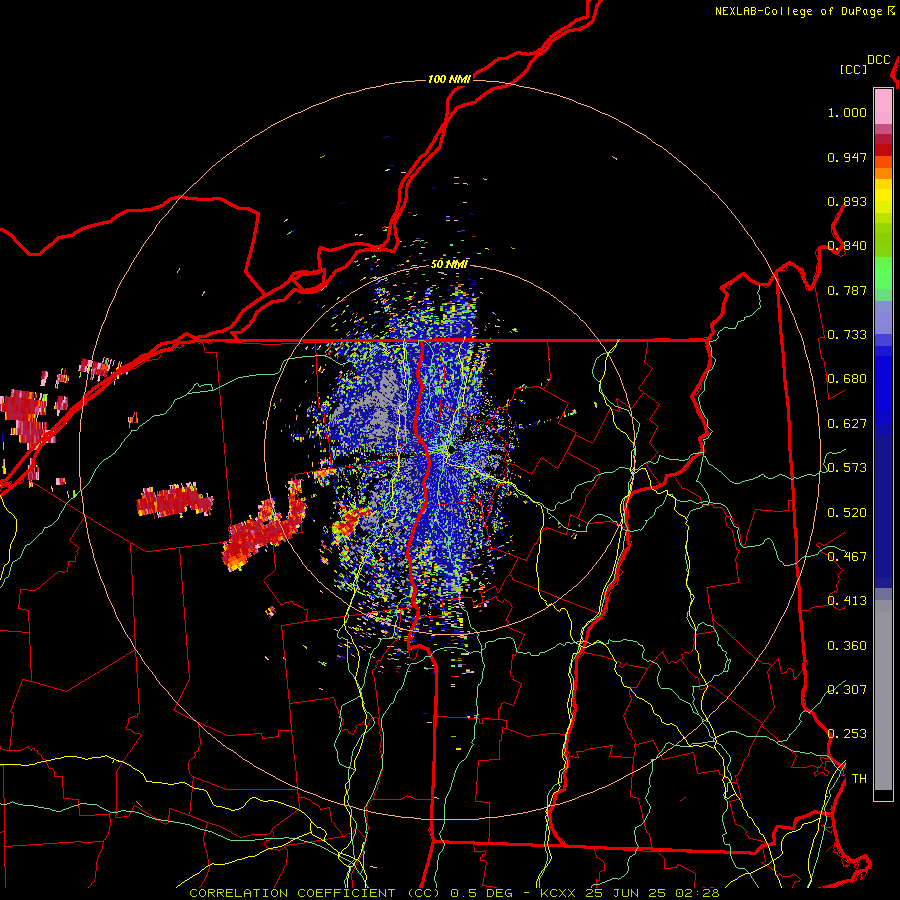
Task: Click the 0.360 scale value
Action: [x=847, y=646]
